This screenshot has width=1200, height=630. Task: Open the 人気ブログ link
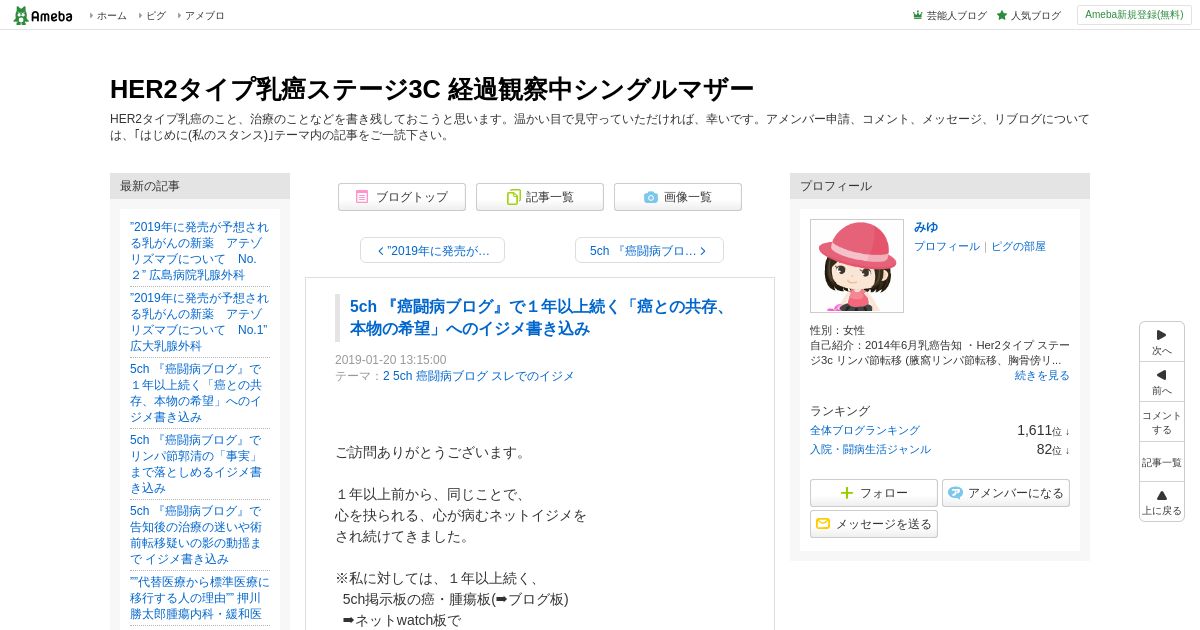tap(1035, 16)
